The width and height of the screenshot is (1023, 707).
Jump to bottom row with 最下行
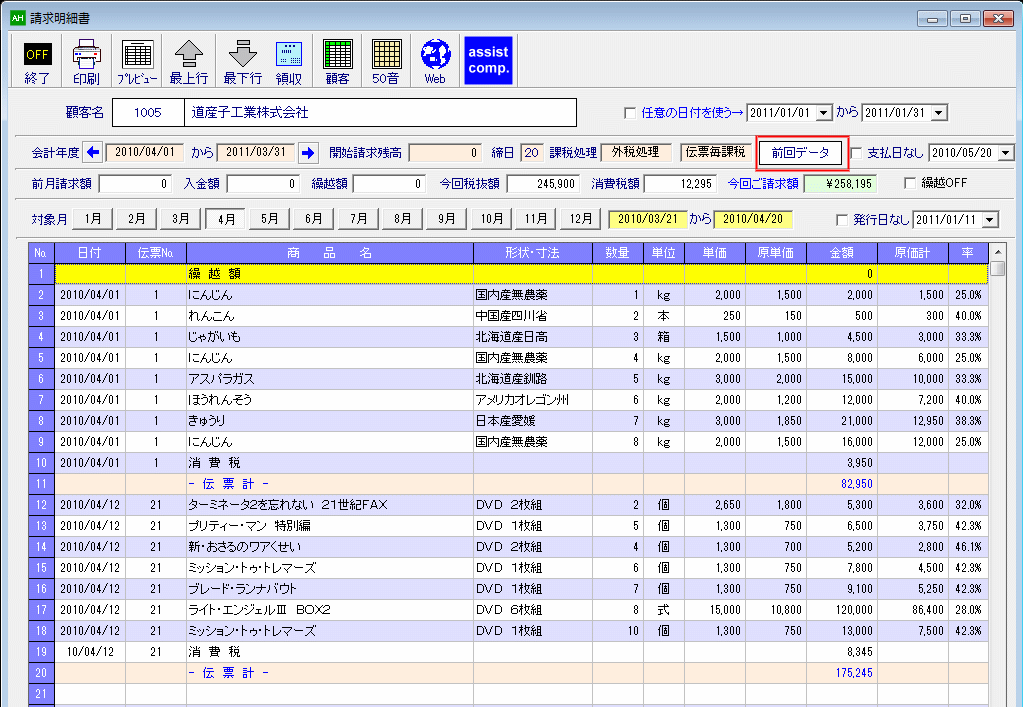242,59
